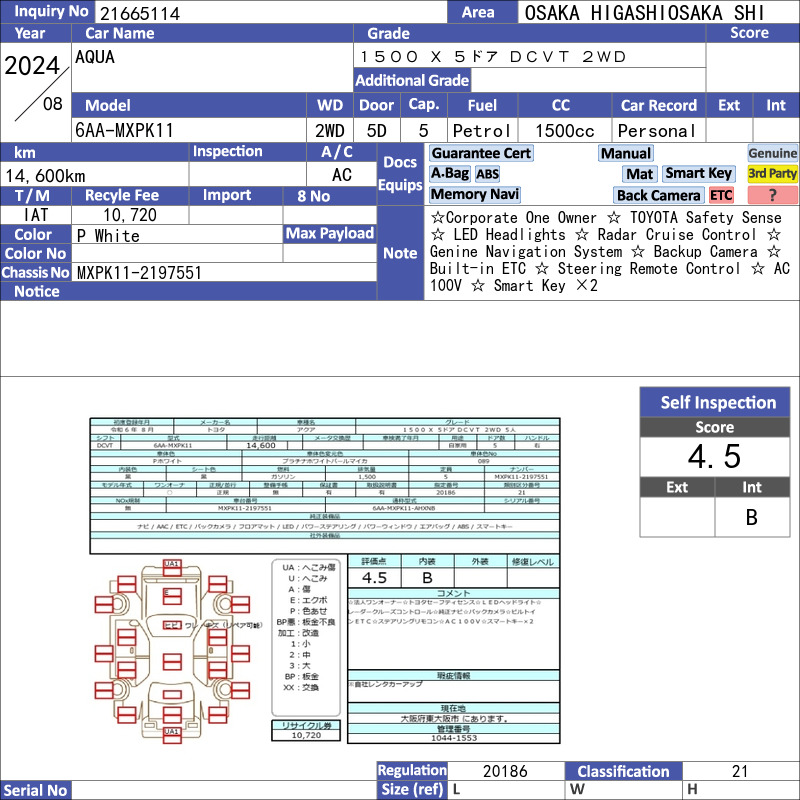Click the ABS equipment badge
The image size is (800, 800).
click(487, 174)
